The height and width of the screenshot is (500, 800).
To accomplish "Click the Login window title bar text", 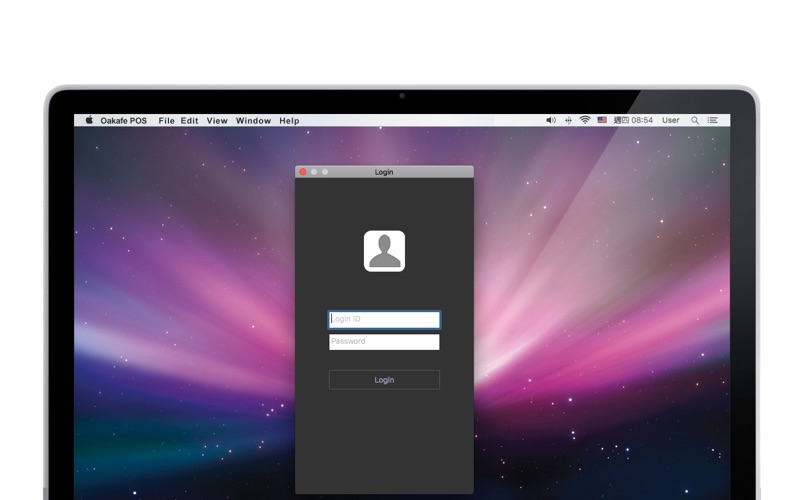I will click(384, 172).
